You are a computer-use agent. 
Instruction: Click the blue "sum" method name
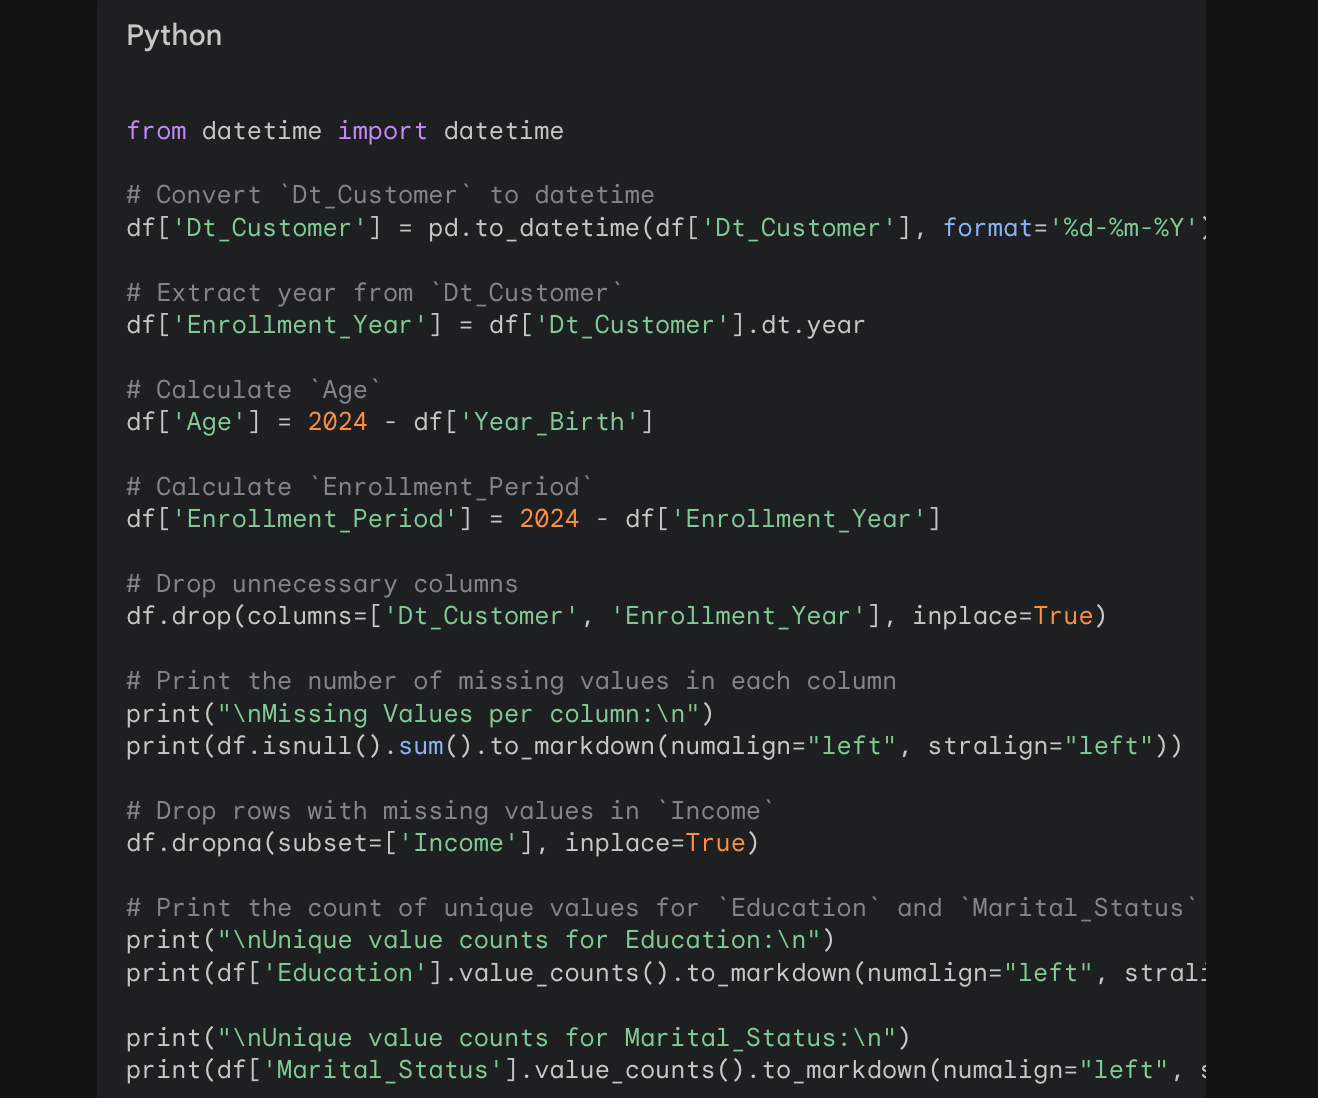click(x=421, y=746)
